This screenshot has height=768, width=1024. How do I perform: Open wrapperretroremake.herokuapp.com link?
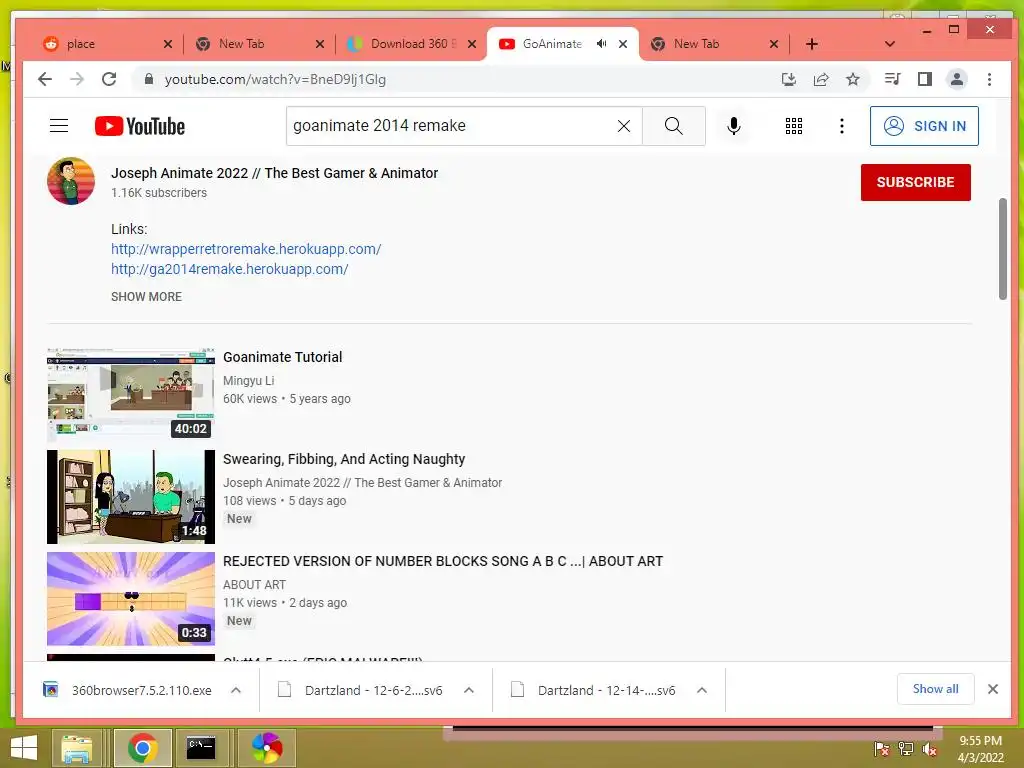point(246,249)
